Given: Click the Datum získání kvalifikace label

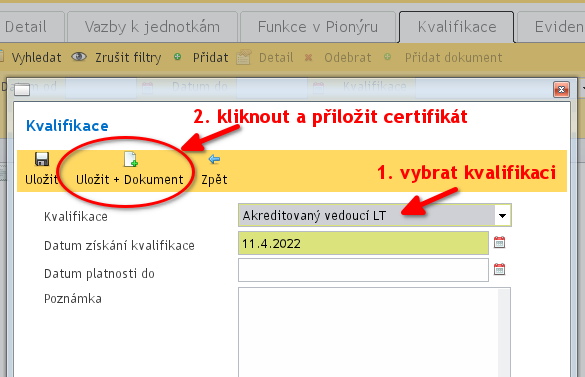Looking at the screenshot, I should pos(119,246).
